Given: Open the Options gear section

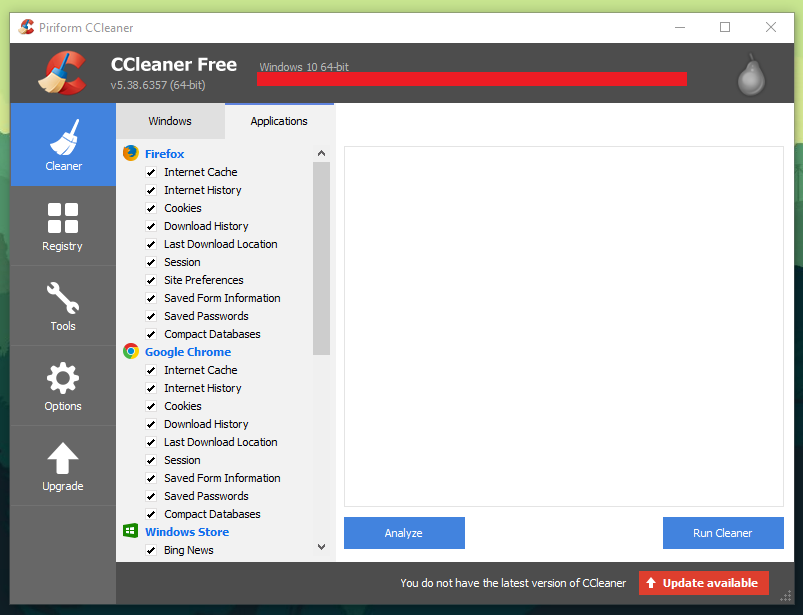Looking at the screenshot, I should click(x=63, y=386).
